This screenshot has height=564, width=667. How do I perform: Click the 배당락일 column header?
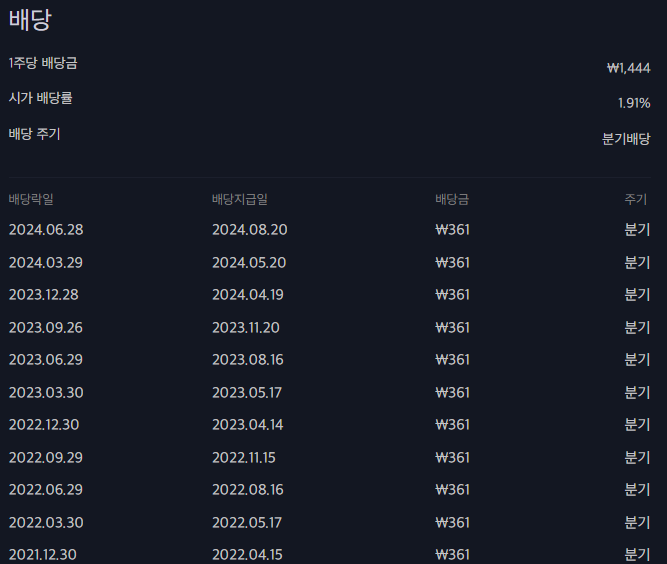(x=31, y=199)
